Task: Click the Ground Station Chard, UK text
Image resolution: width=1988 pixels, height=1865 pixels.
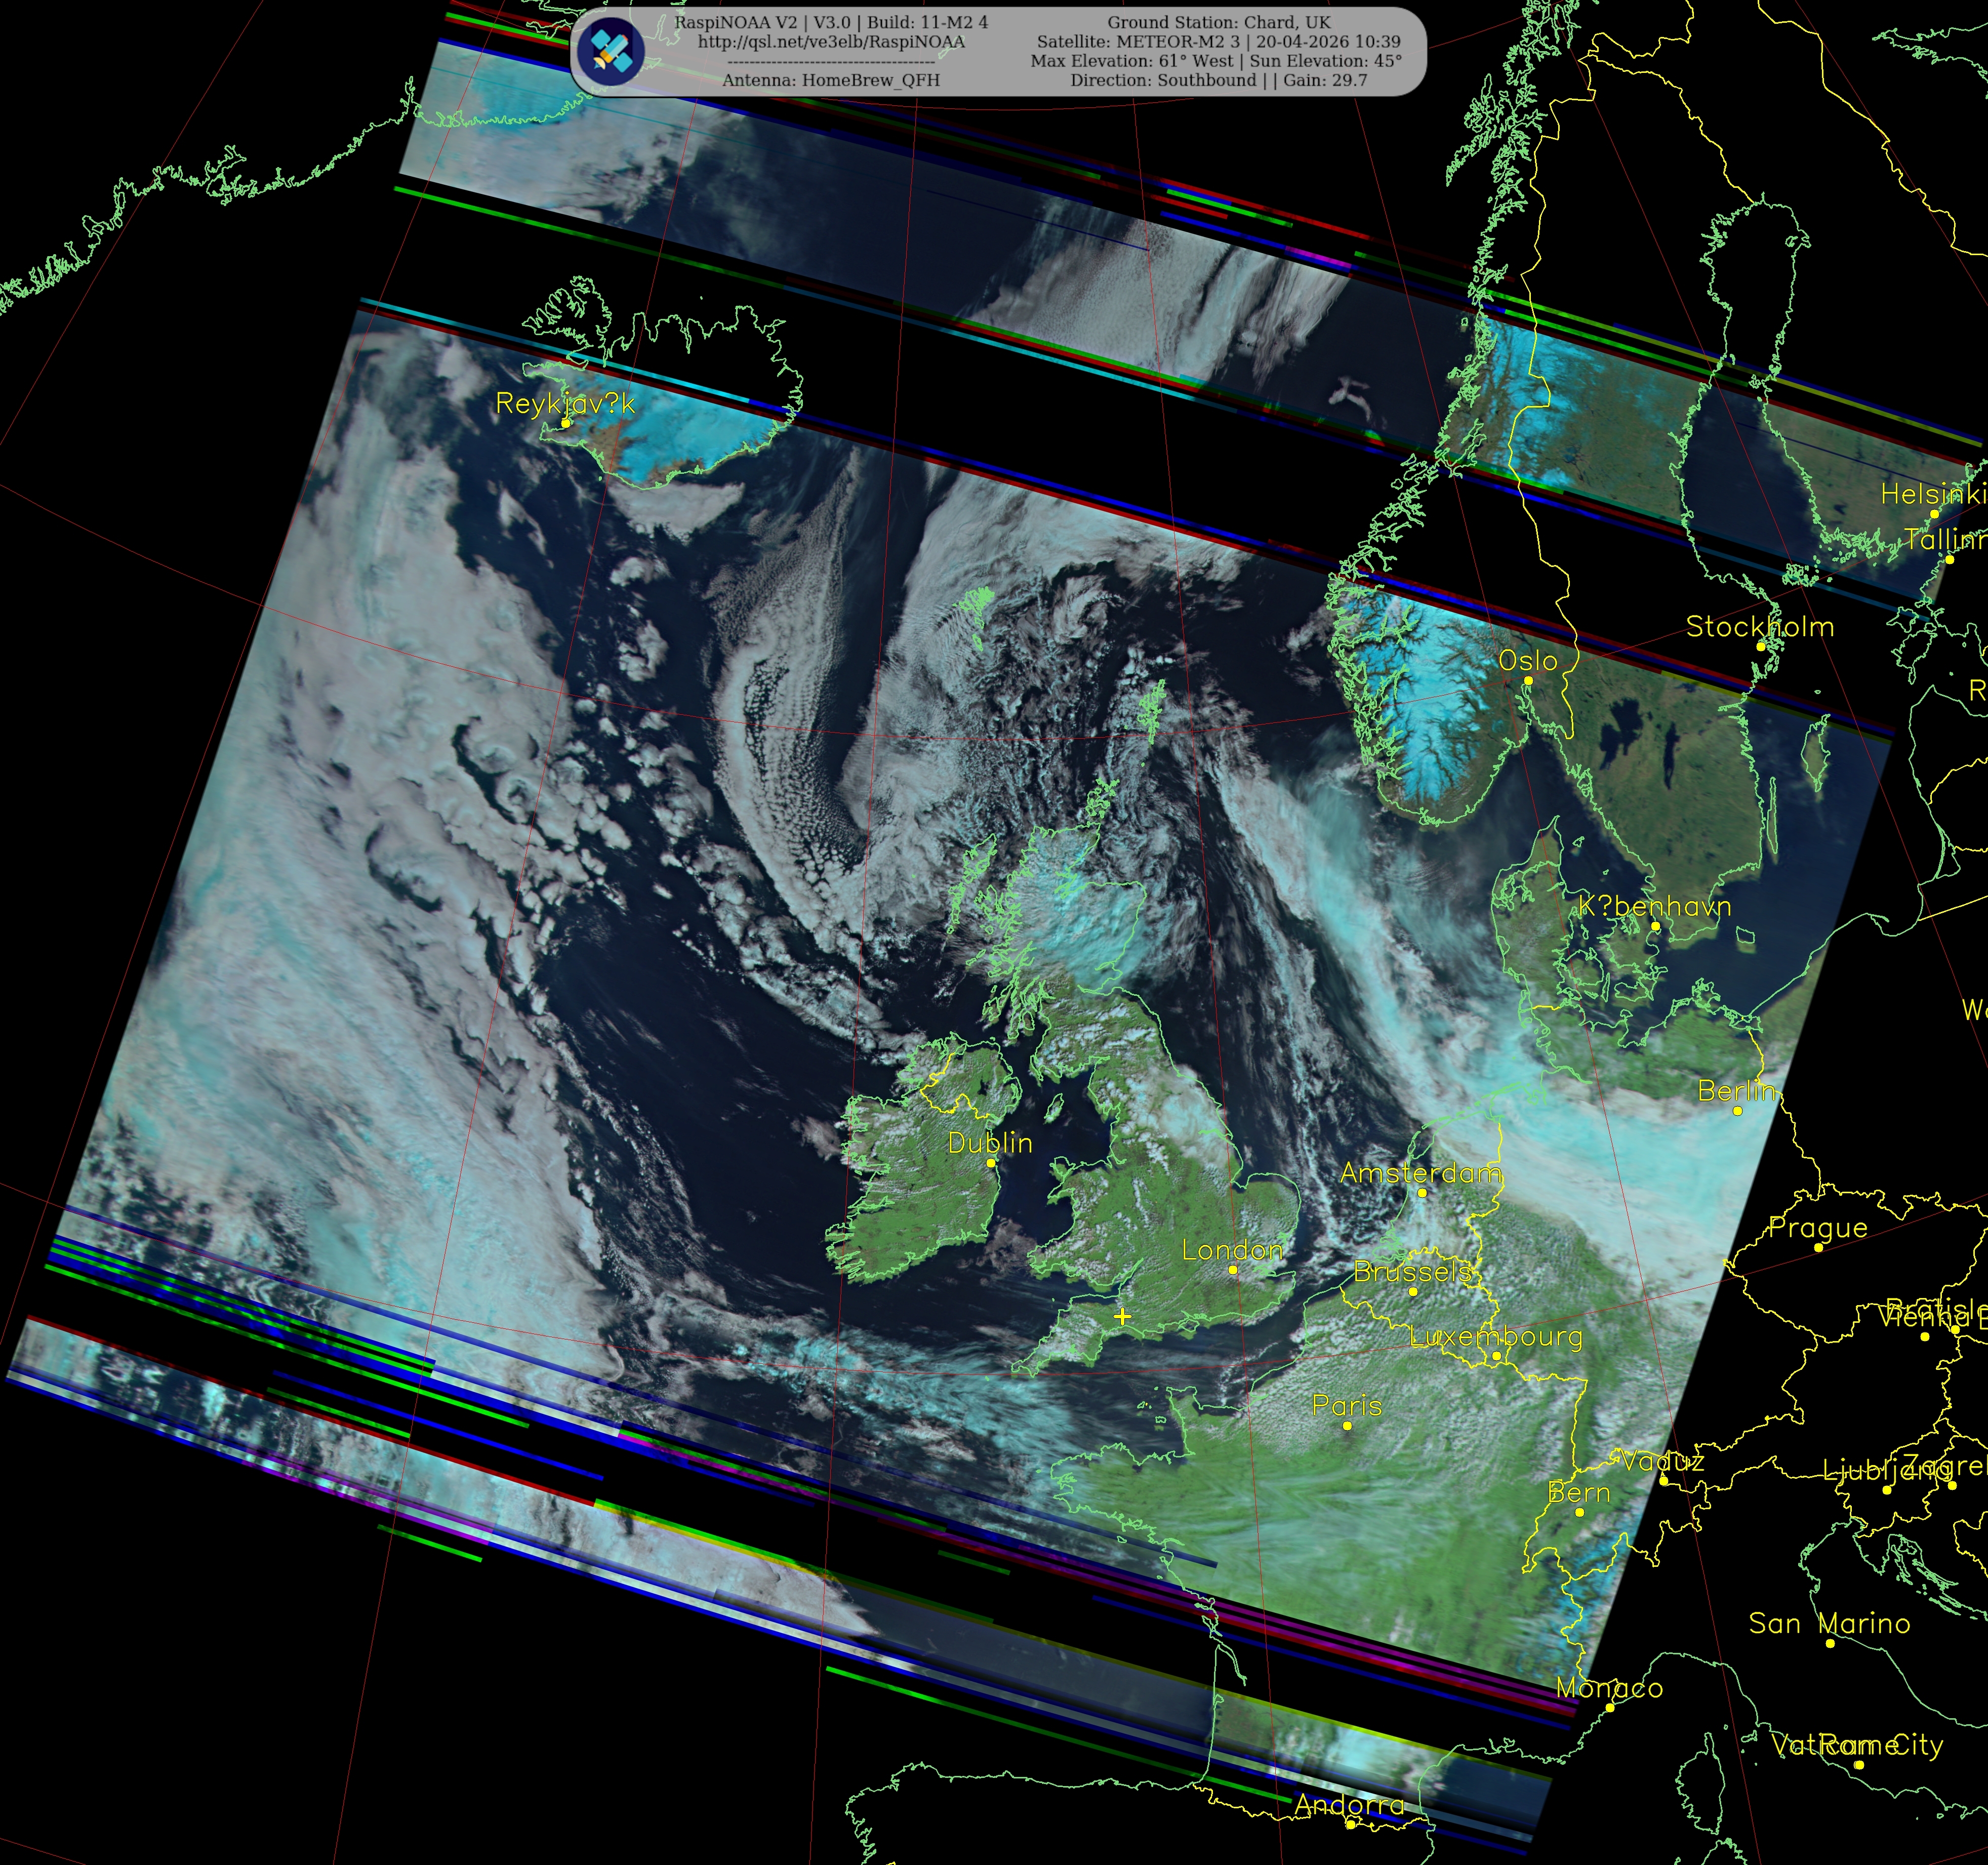Action: point(1218,22)
